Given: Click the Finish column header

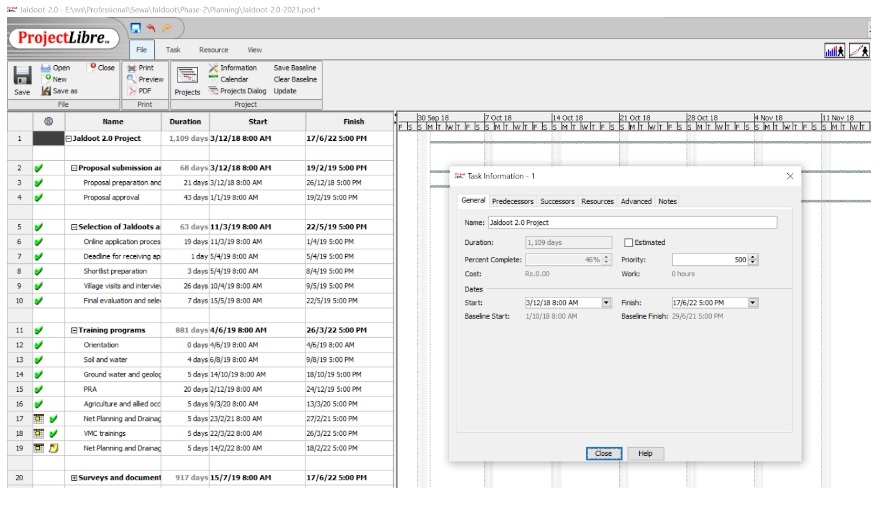Looking at the screenshot, I should [353, 121].
